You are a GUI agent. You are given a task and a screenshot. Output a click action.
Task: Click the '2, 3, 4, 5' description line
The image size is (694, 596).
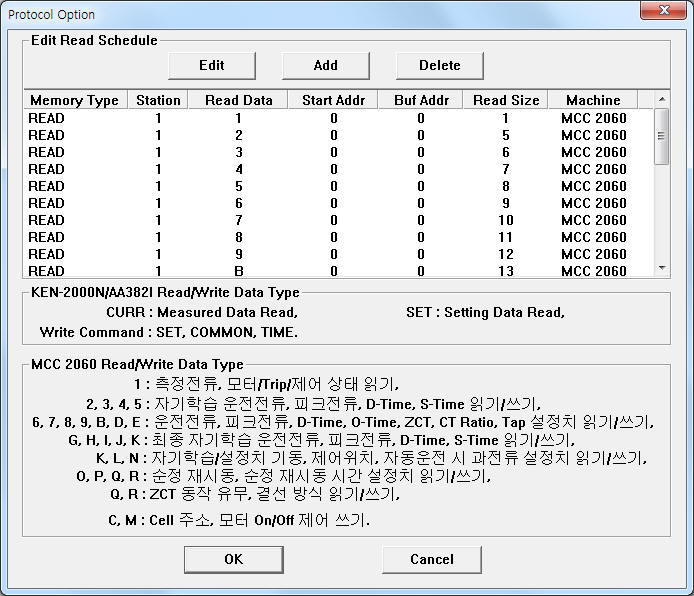[313, 404]
